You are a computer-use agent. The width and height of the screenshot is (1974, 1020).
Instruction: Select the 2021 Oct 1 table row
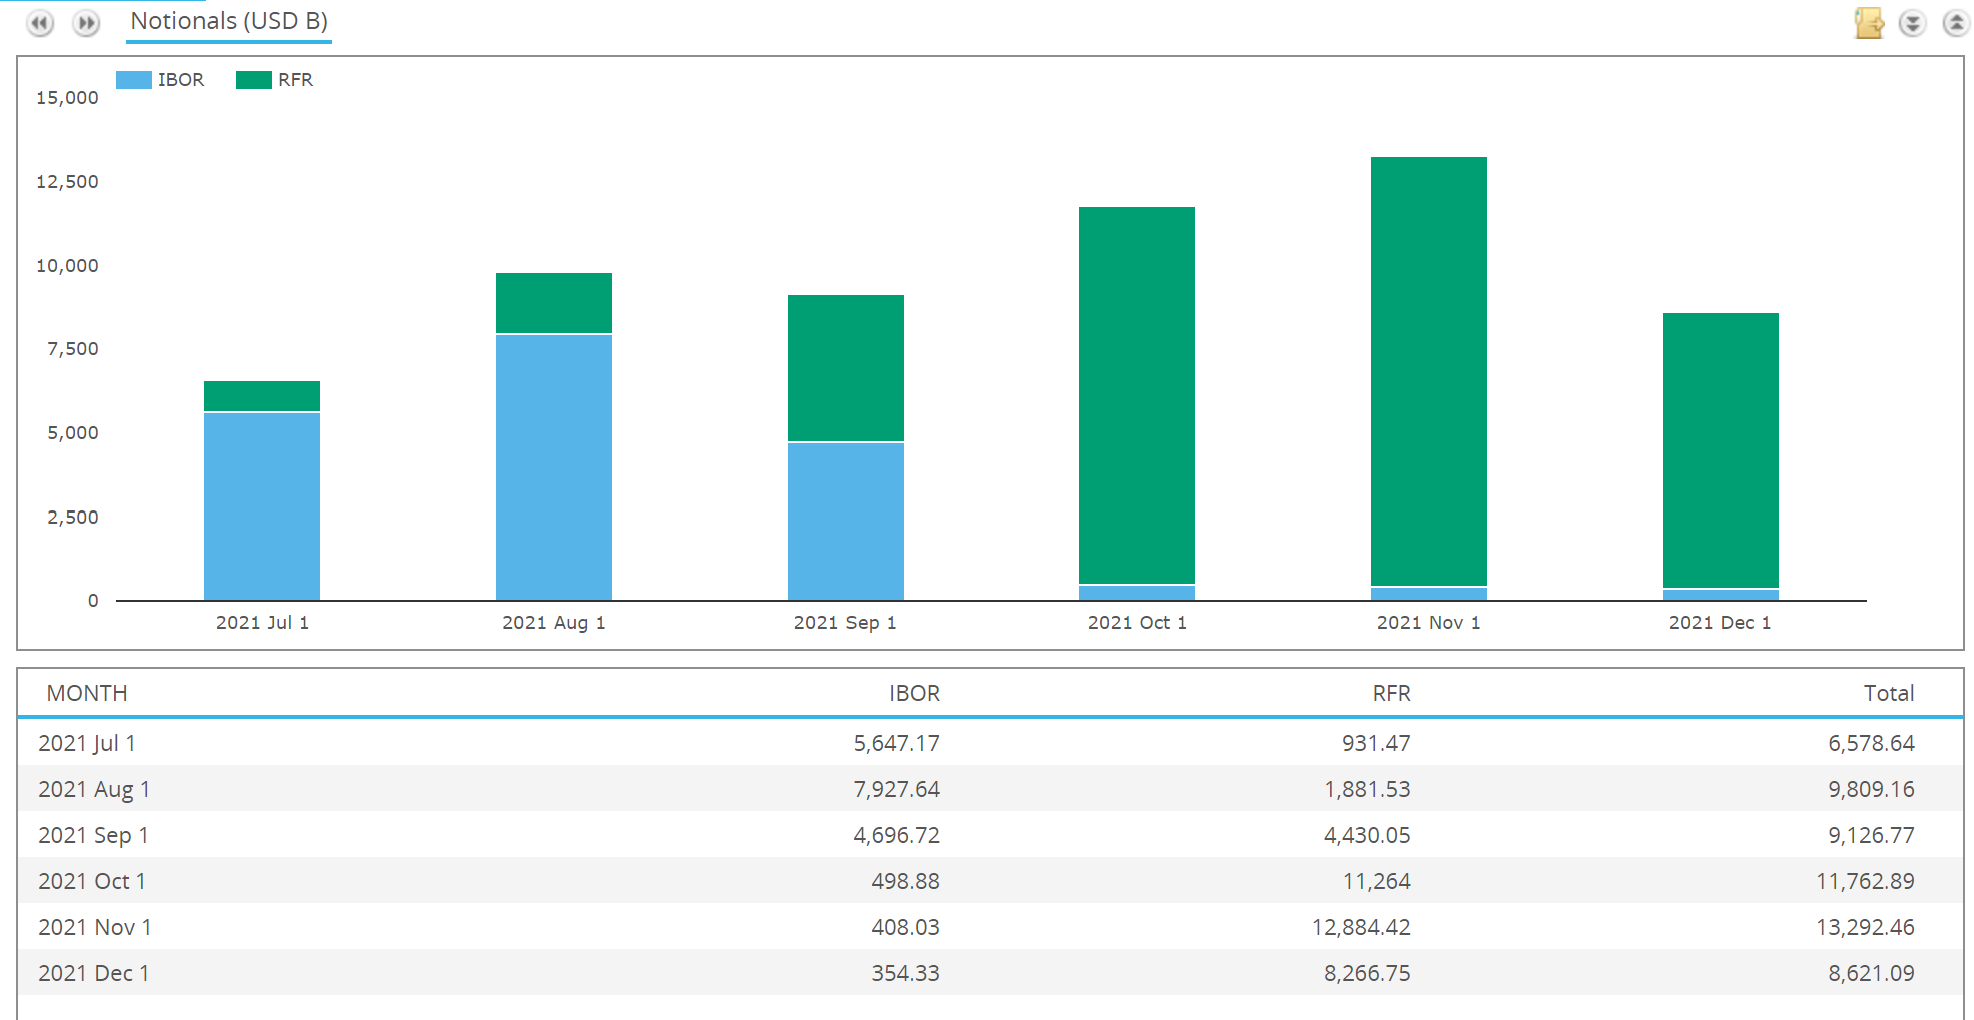tap(990, 881)
